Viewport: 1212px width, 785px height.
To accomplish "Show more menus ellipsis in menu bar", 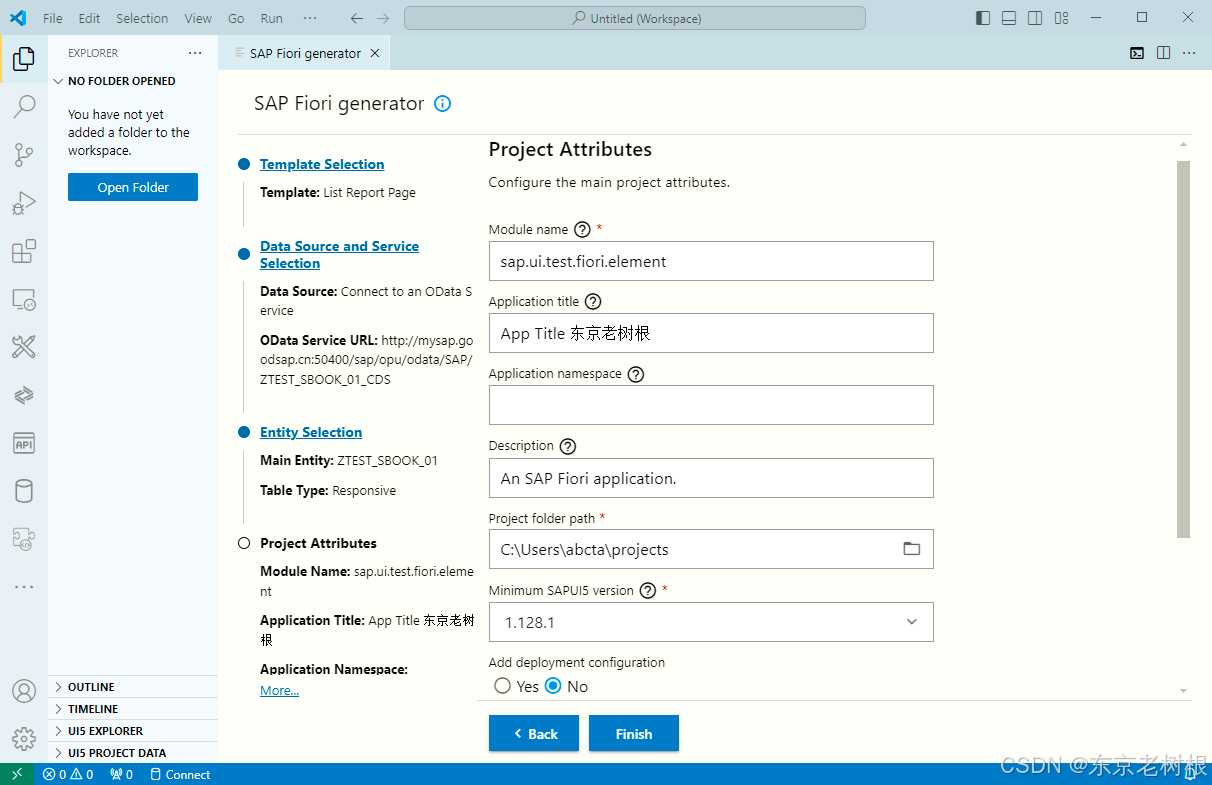I will [310, 18].
